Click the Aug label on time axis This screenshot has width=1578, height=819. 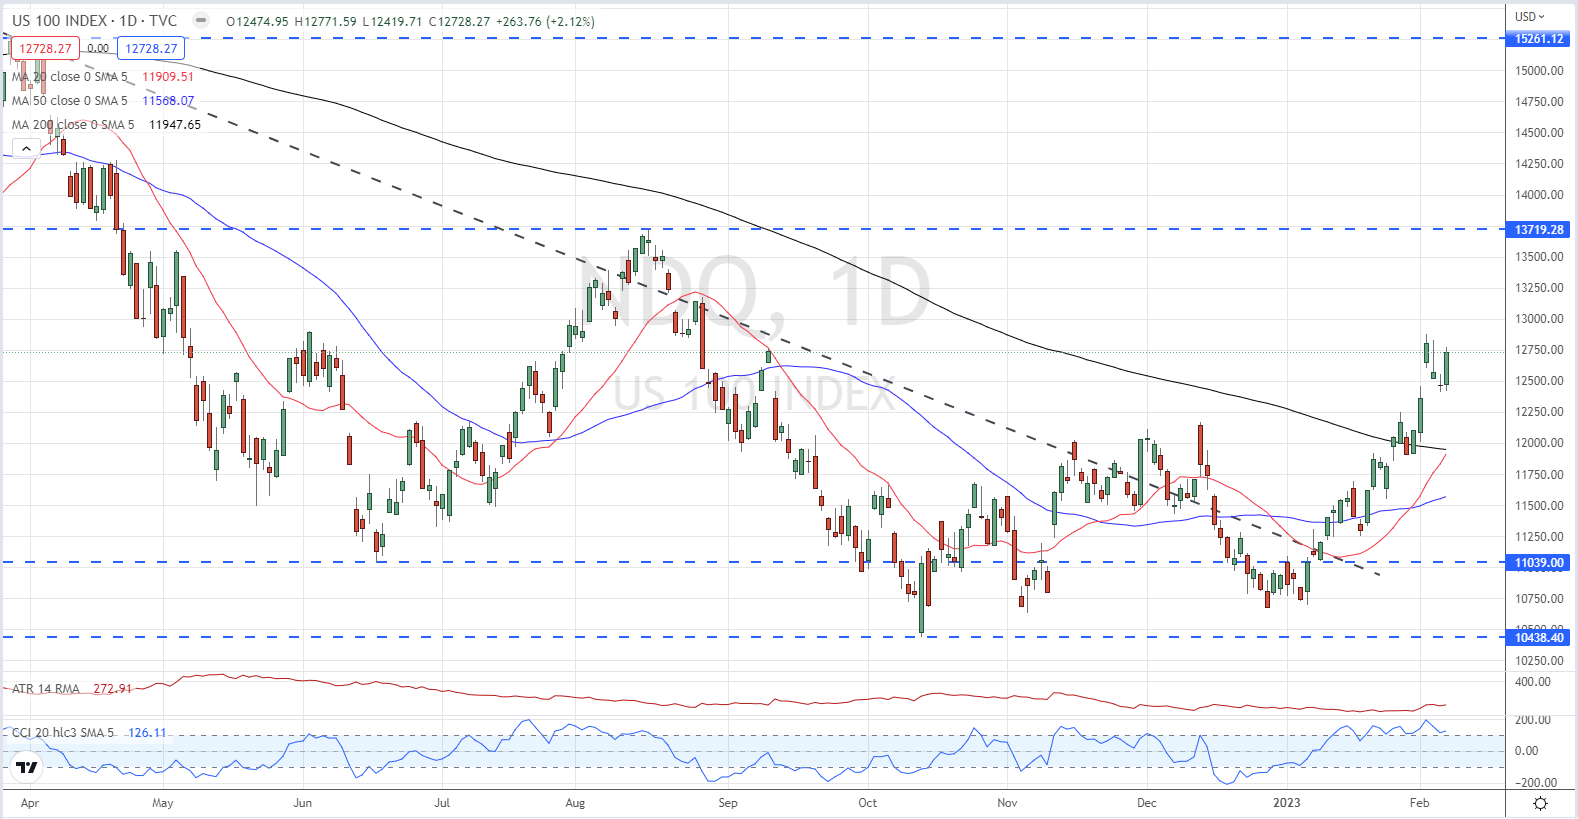tap(575, 803)
